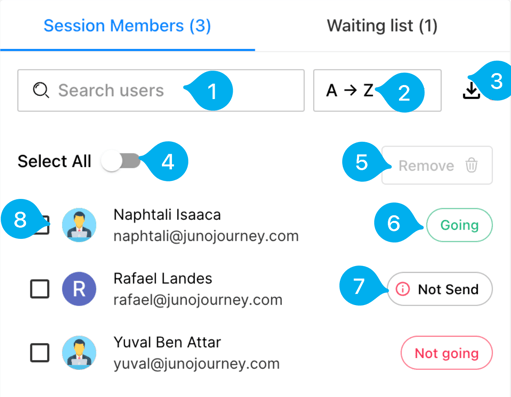Click Rafael Landes' purple R avatar
This screenshot has height=397, width=511.
79,289
